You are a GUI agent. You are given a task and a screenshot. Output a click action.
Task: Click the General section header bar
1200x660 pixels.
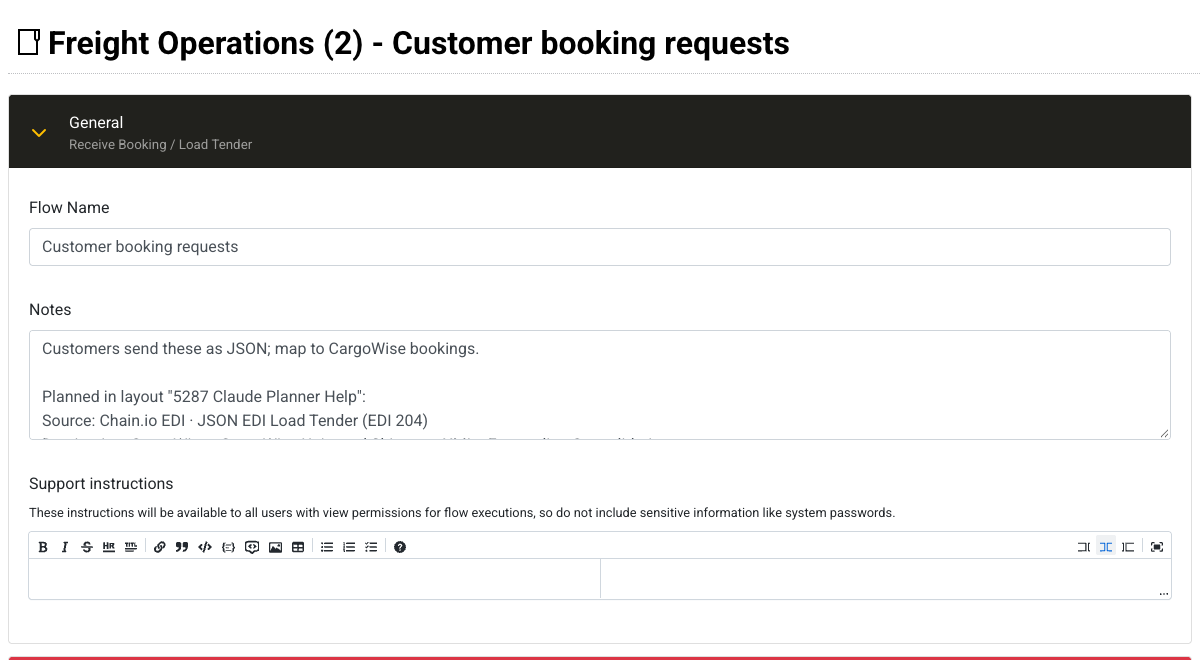[x=600, y=132]
